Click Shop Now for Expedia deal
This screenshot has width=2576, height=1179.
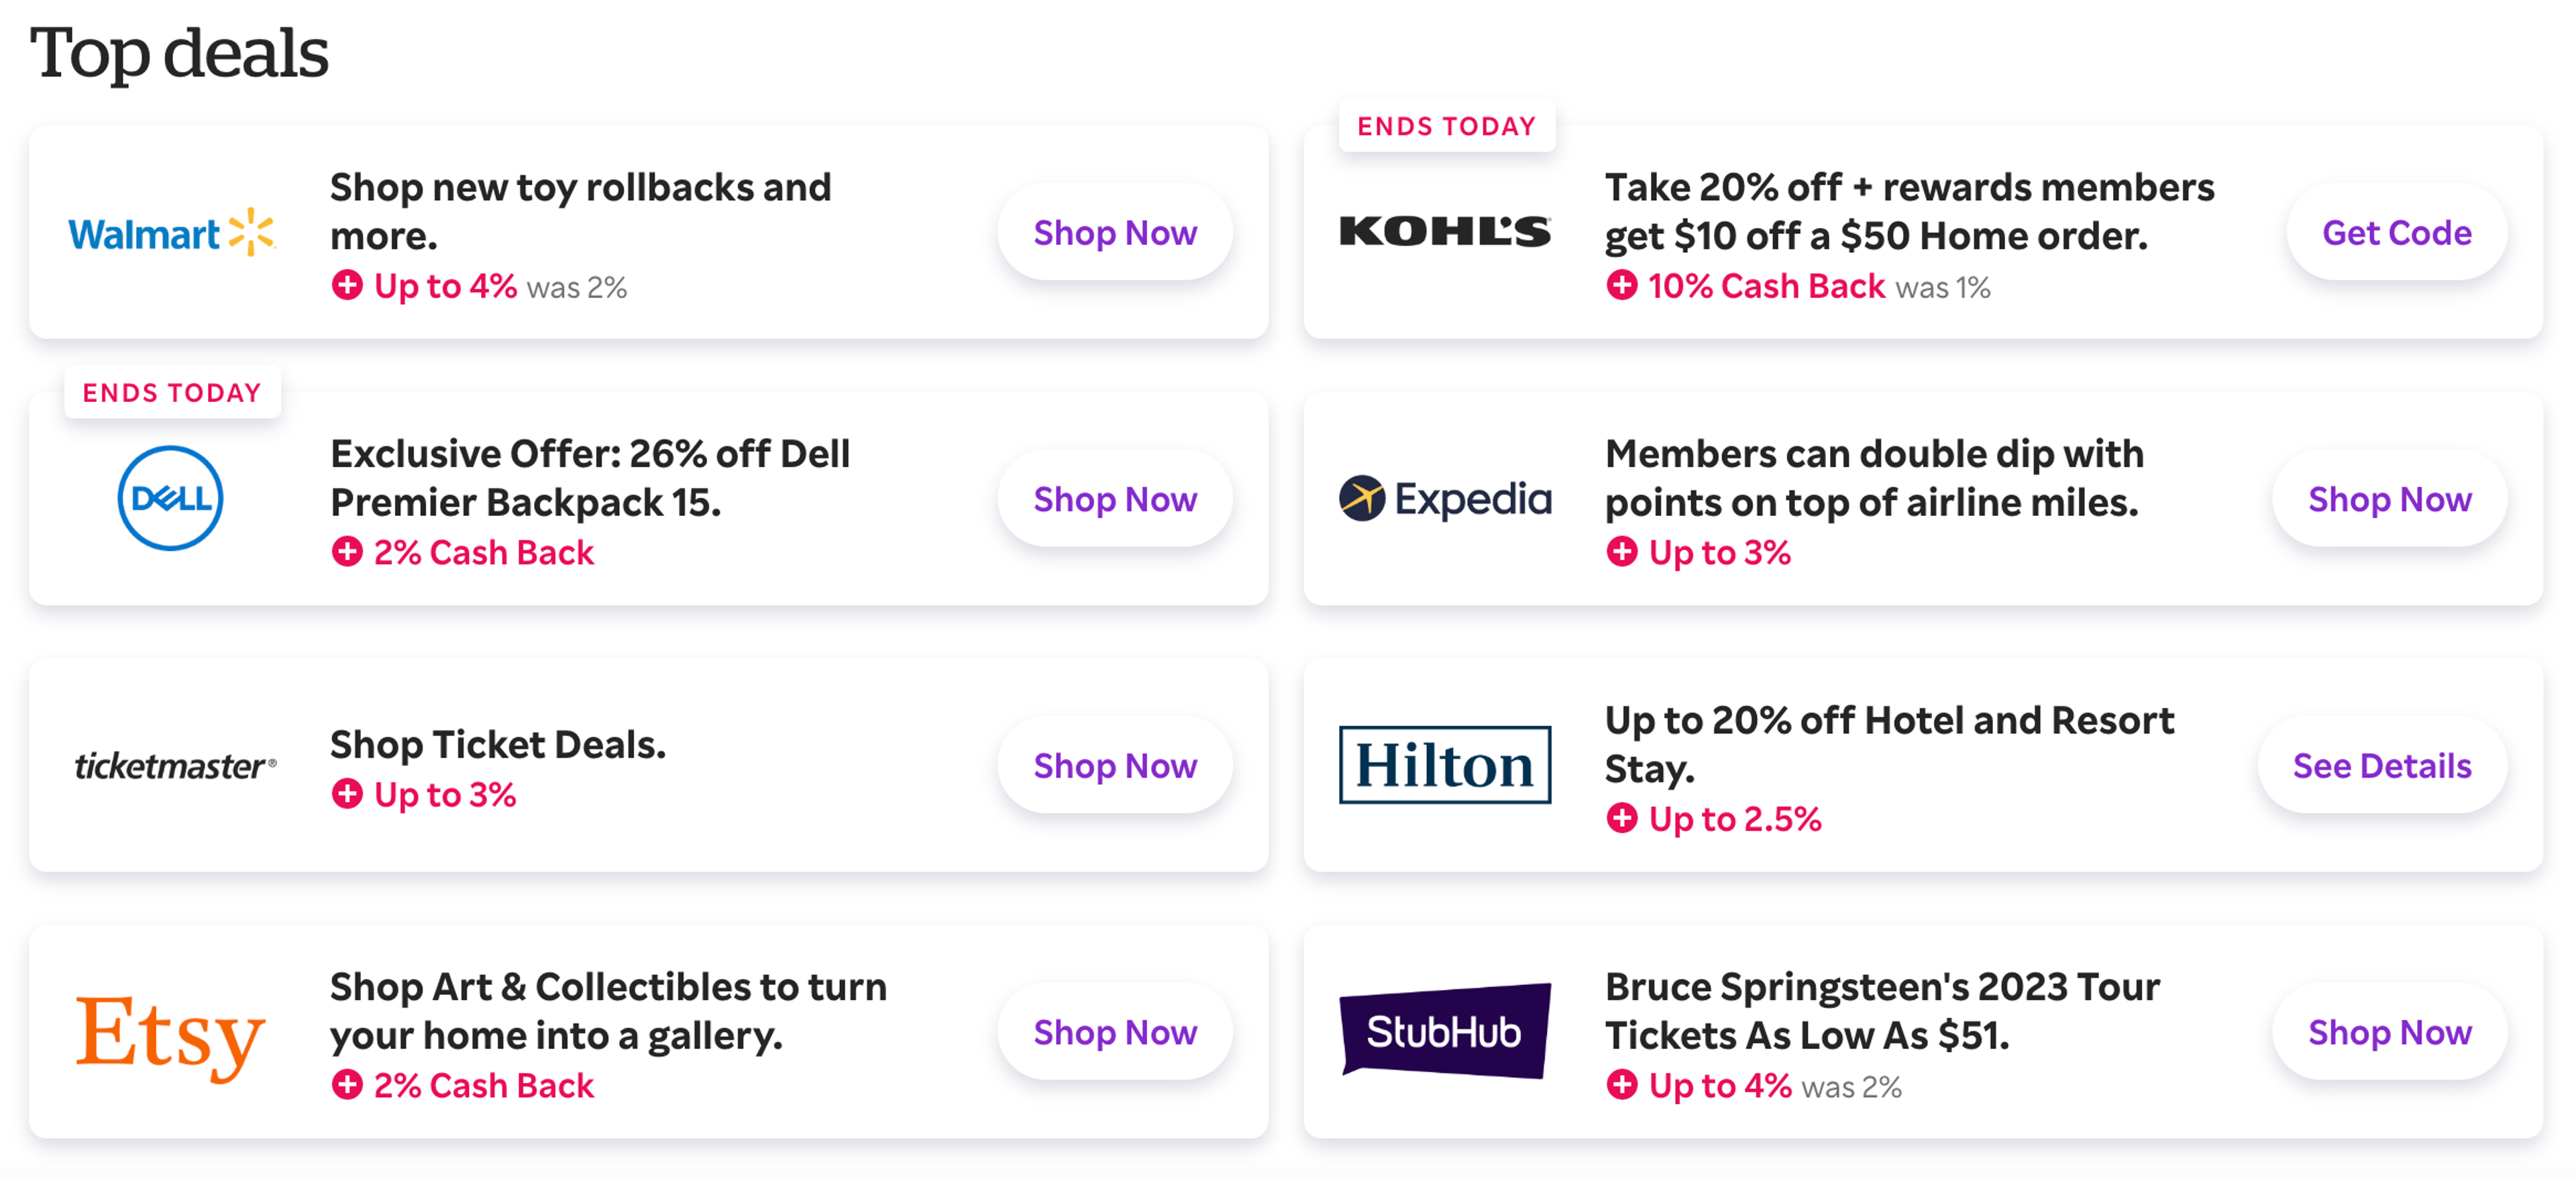(x=2390, y=498)
